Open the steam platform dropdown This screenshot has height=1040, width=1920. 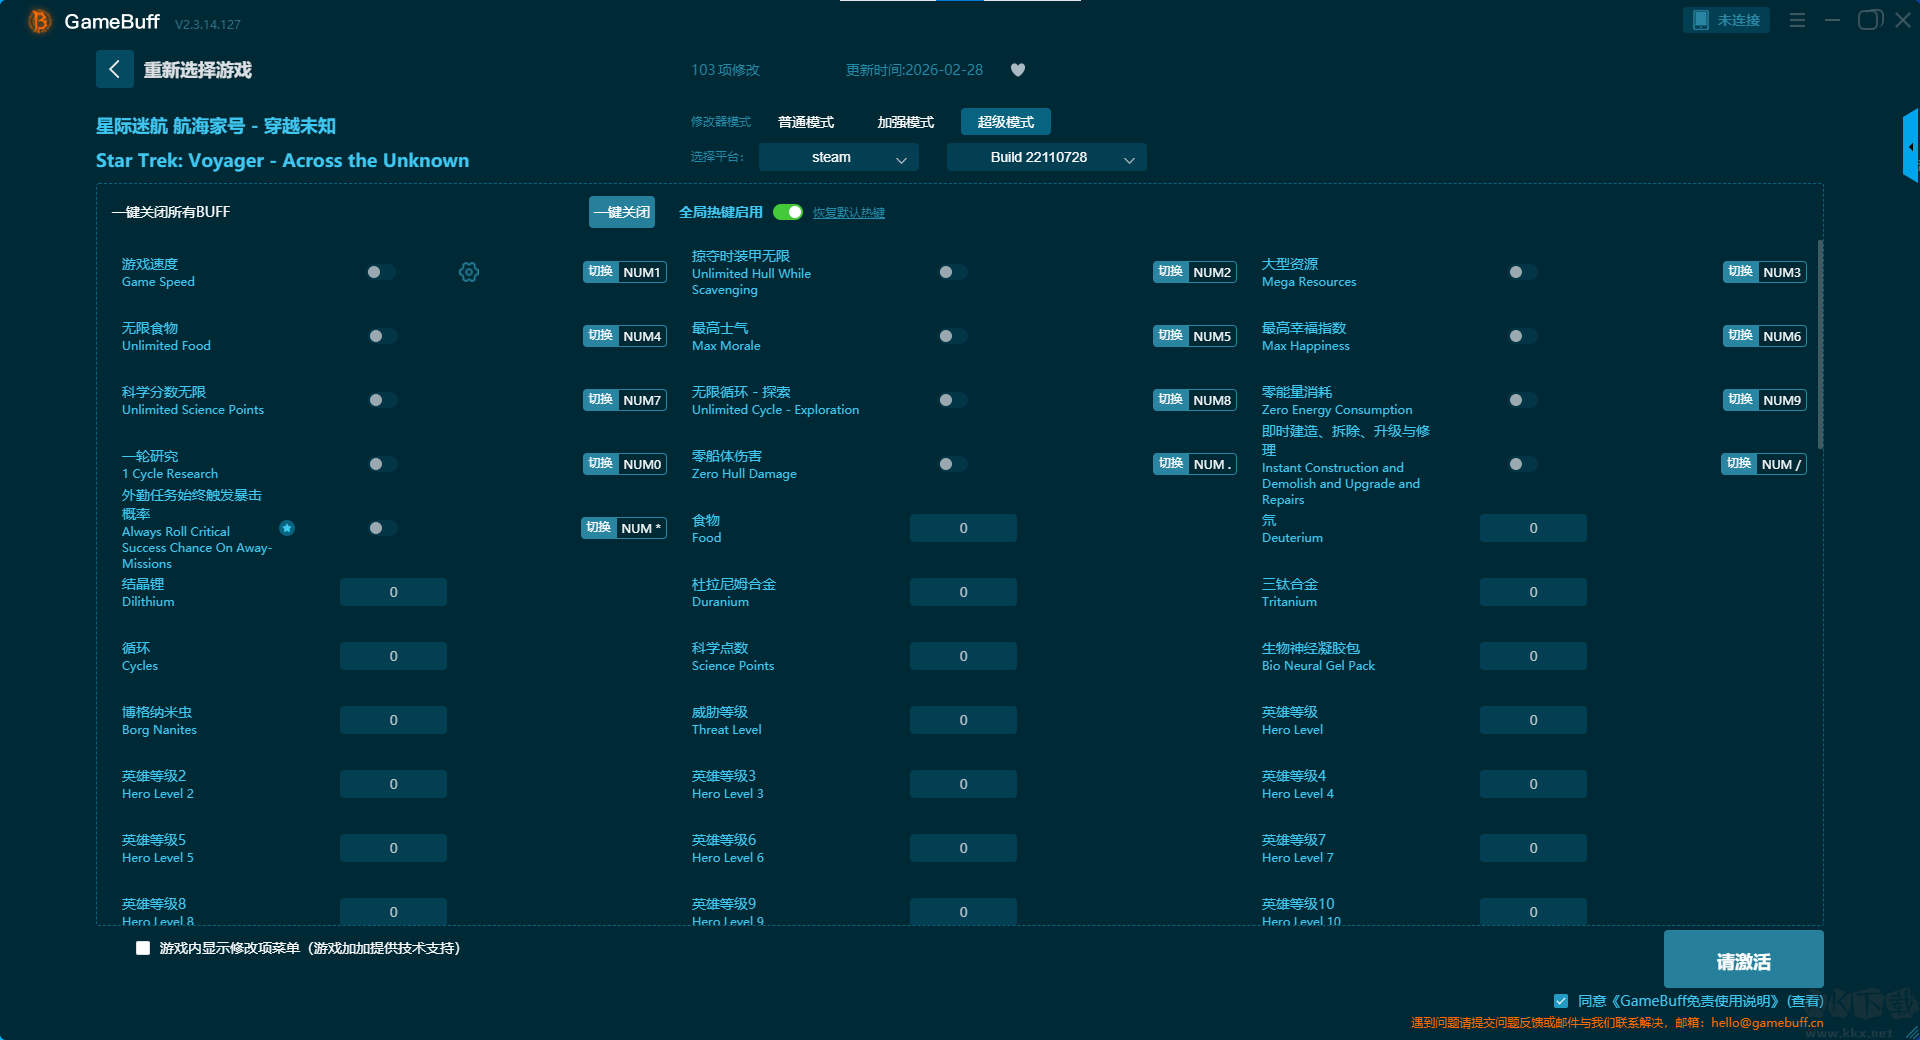pyautogui.click(x=838, y=157)
